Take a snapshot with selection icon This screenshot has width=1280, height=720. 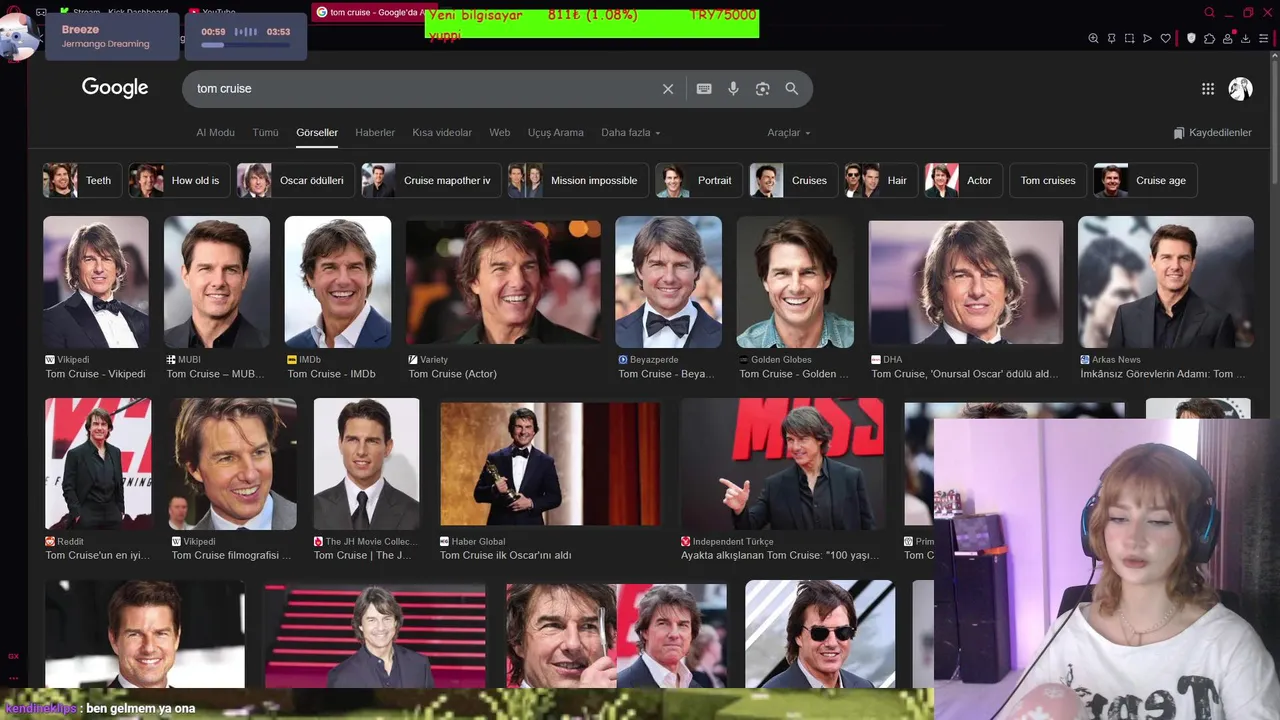point(1129,38)
